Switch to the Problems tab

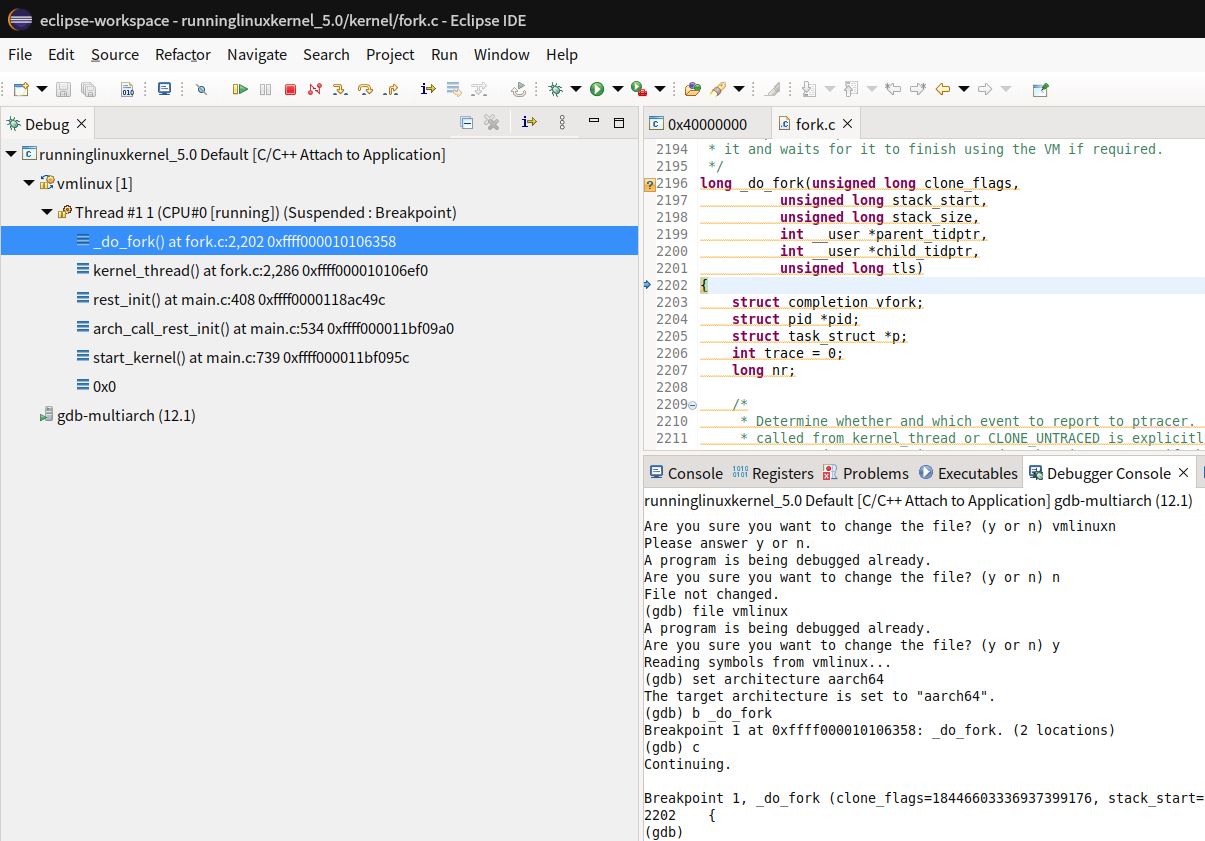point(865,473)
